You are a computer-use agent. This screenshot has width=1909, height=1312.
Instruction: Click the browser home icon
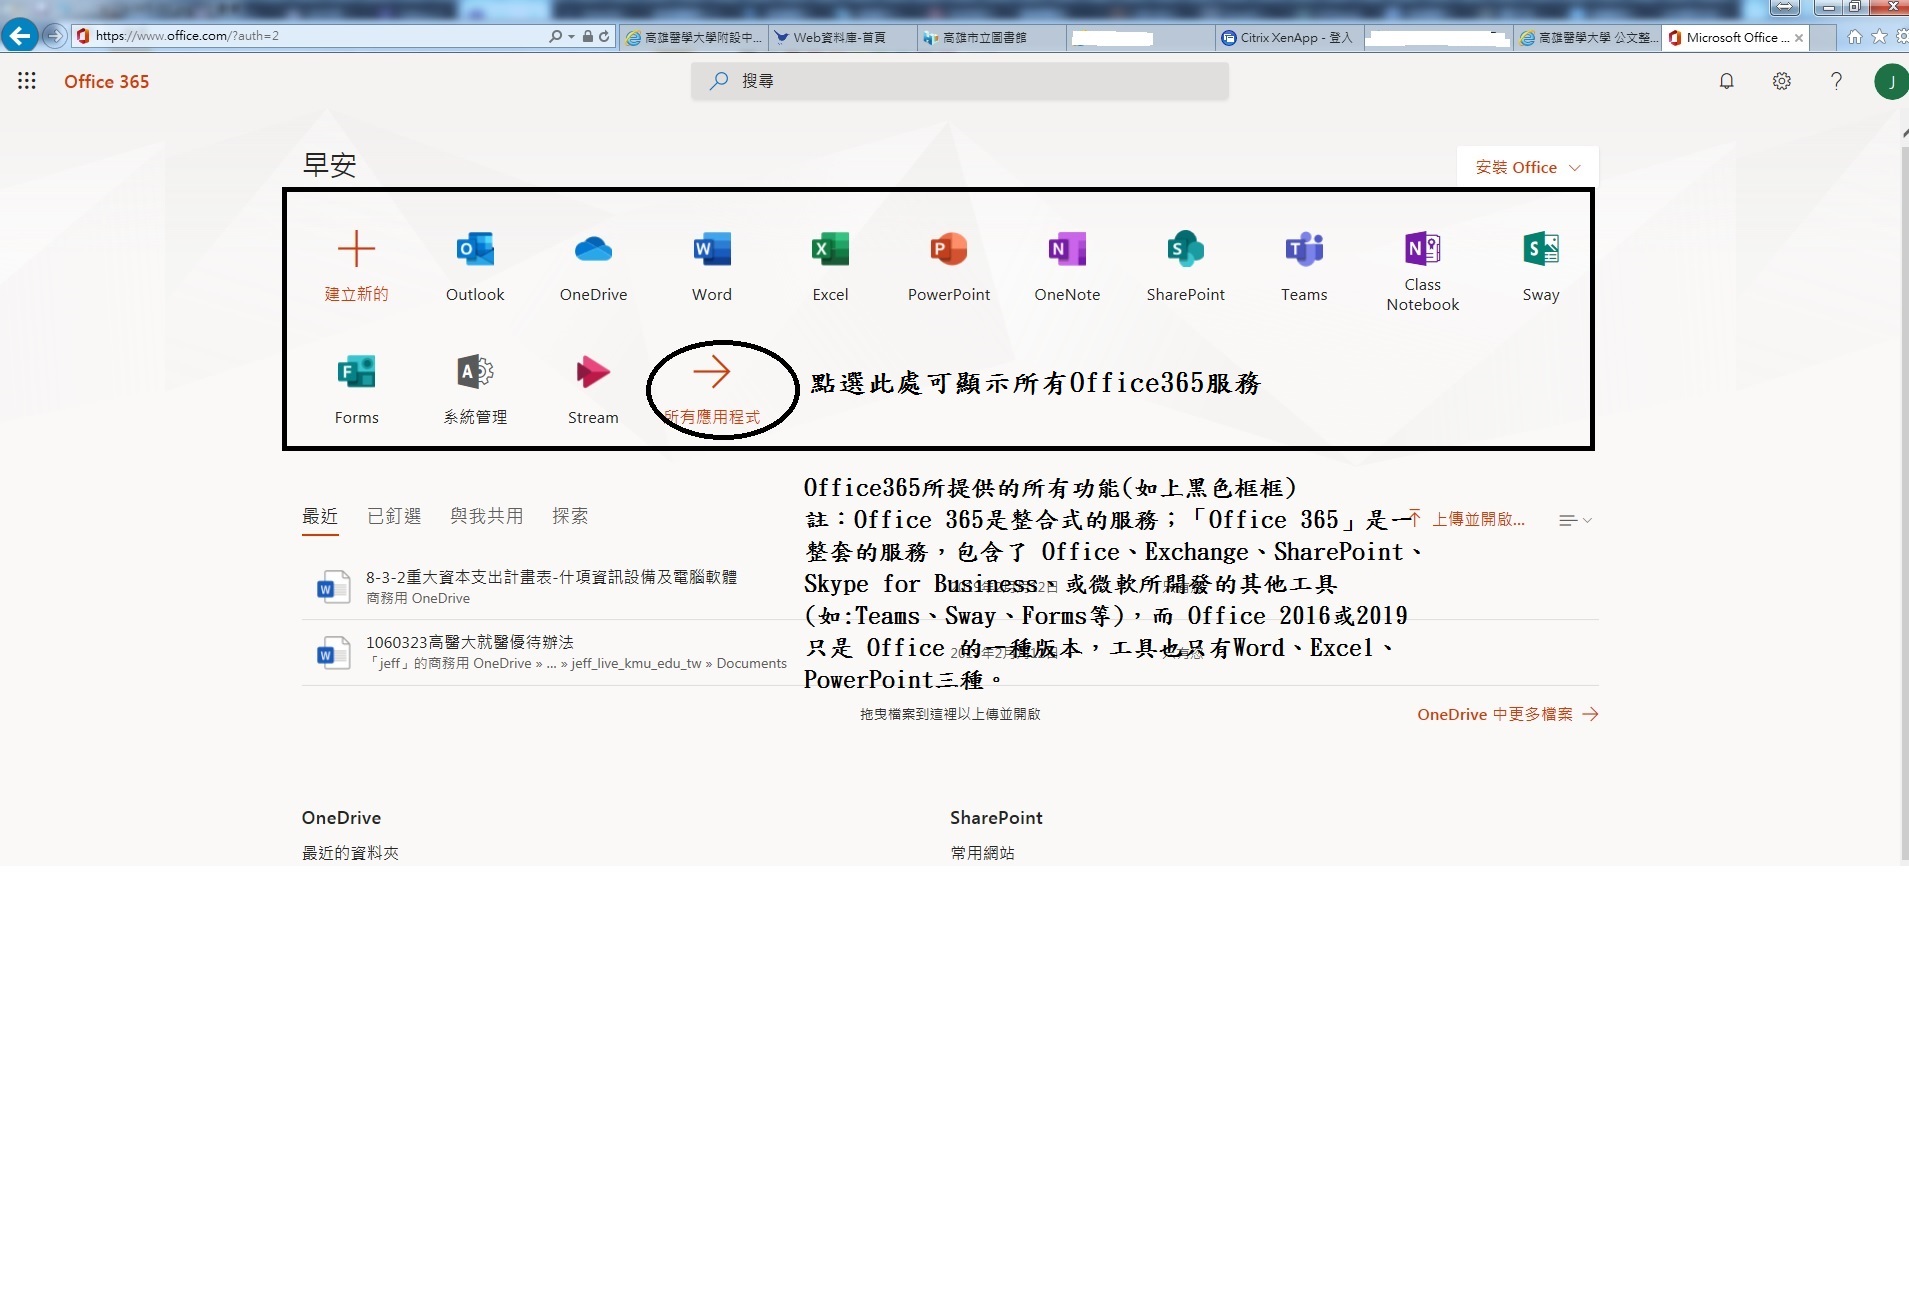click(x=1855, y=37)
